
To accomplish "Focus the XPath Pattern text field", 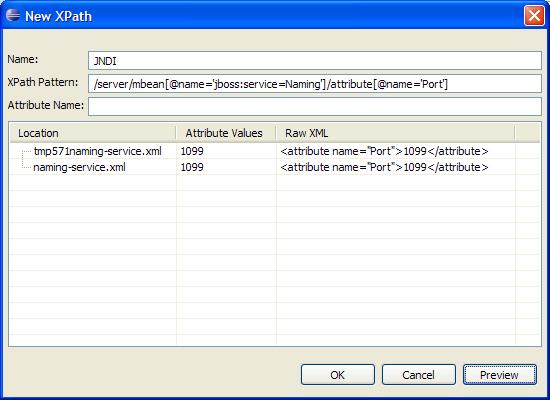I will point(315,84).
